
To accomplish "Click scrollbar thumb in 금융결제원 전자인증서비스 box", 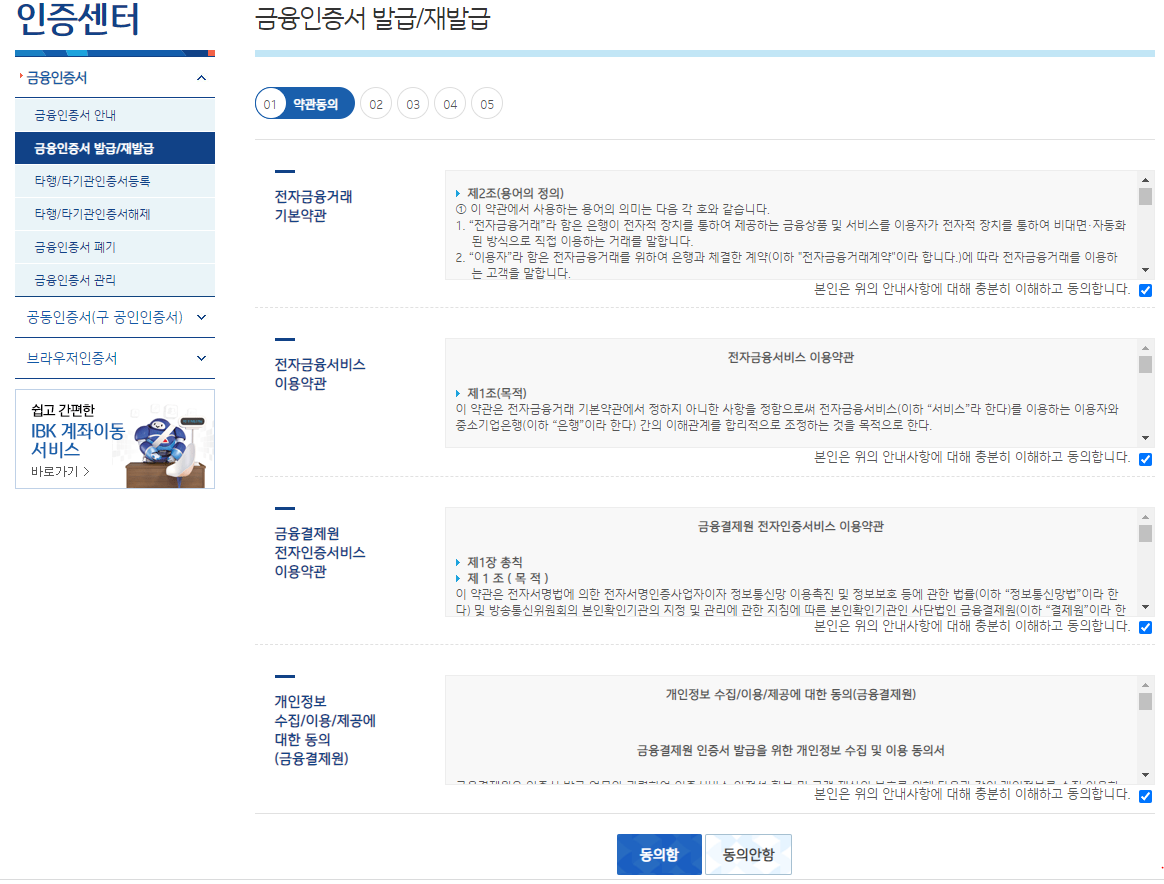I will [1145, 533].
